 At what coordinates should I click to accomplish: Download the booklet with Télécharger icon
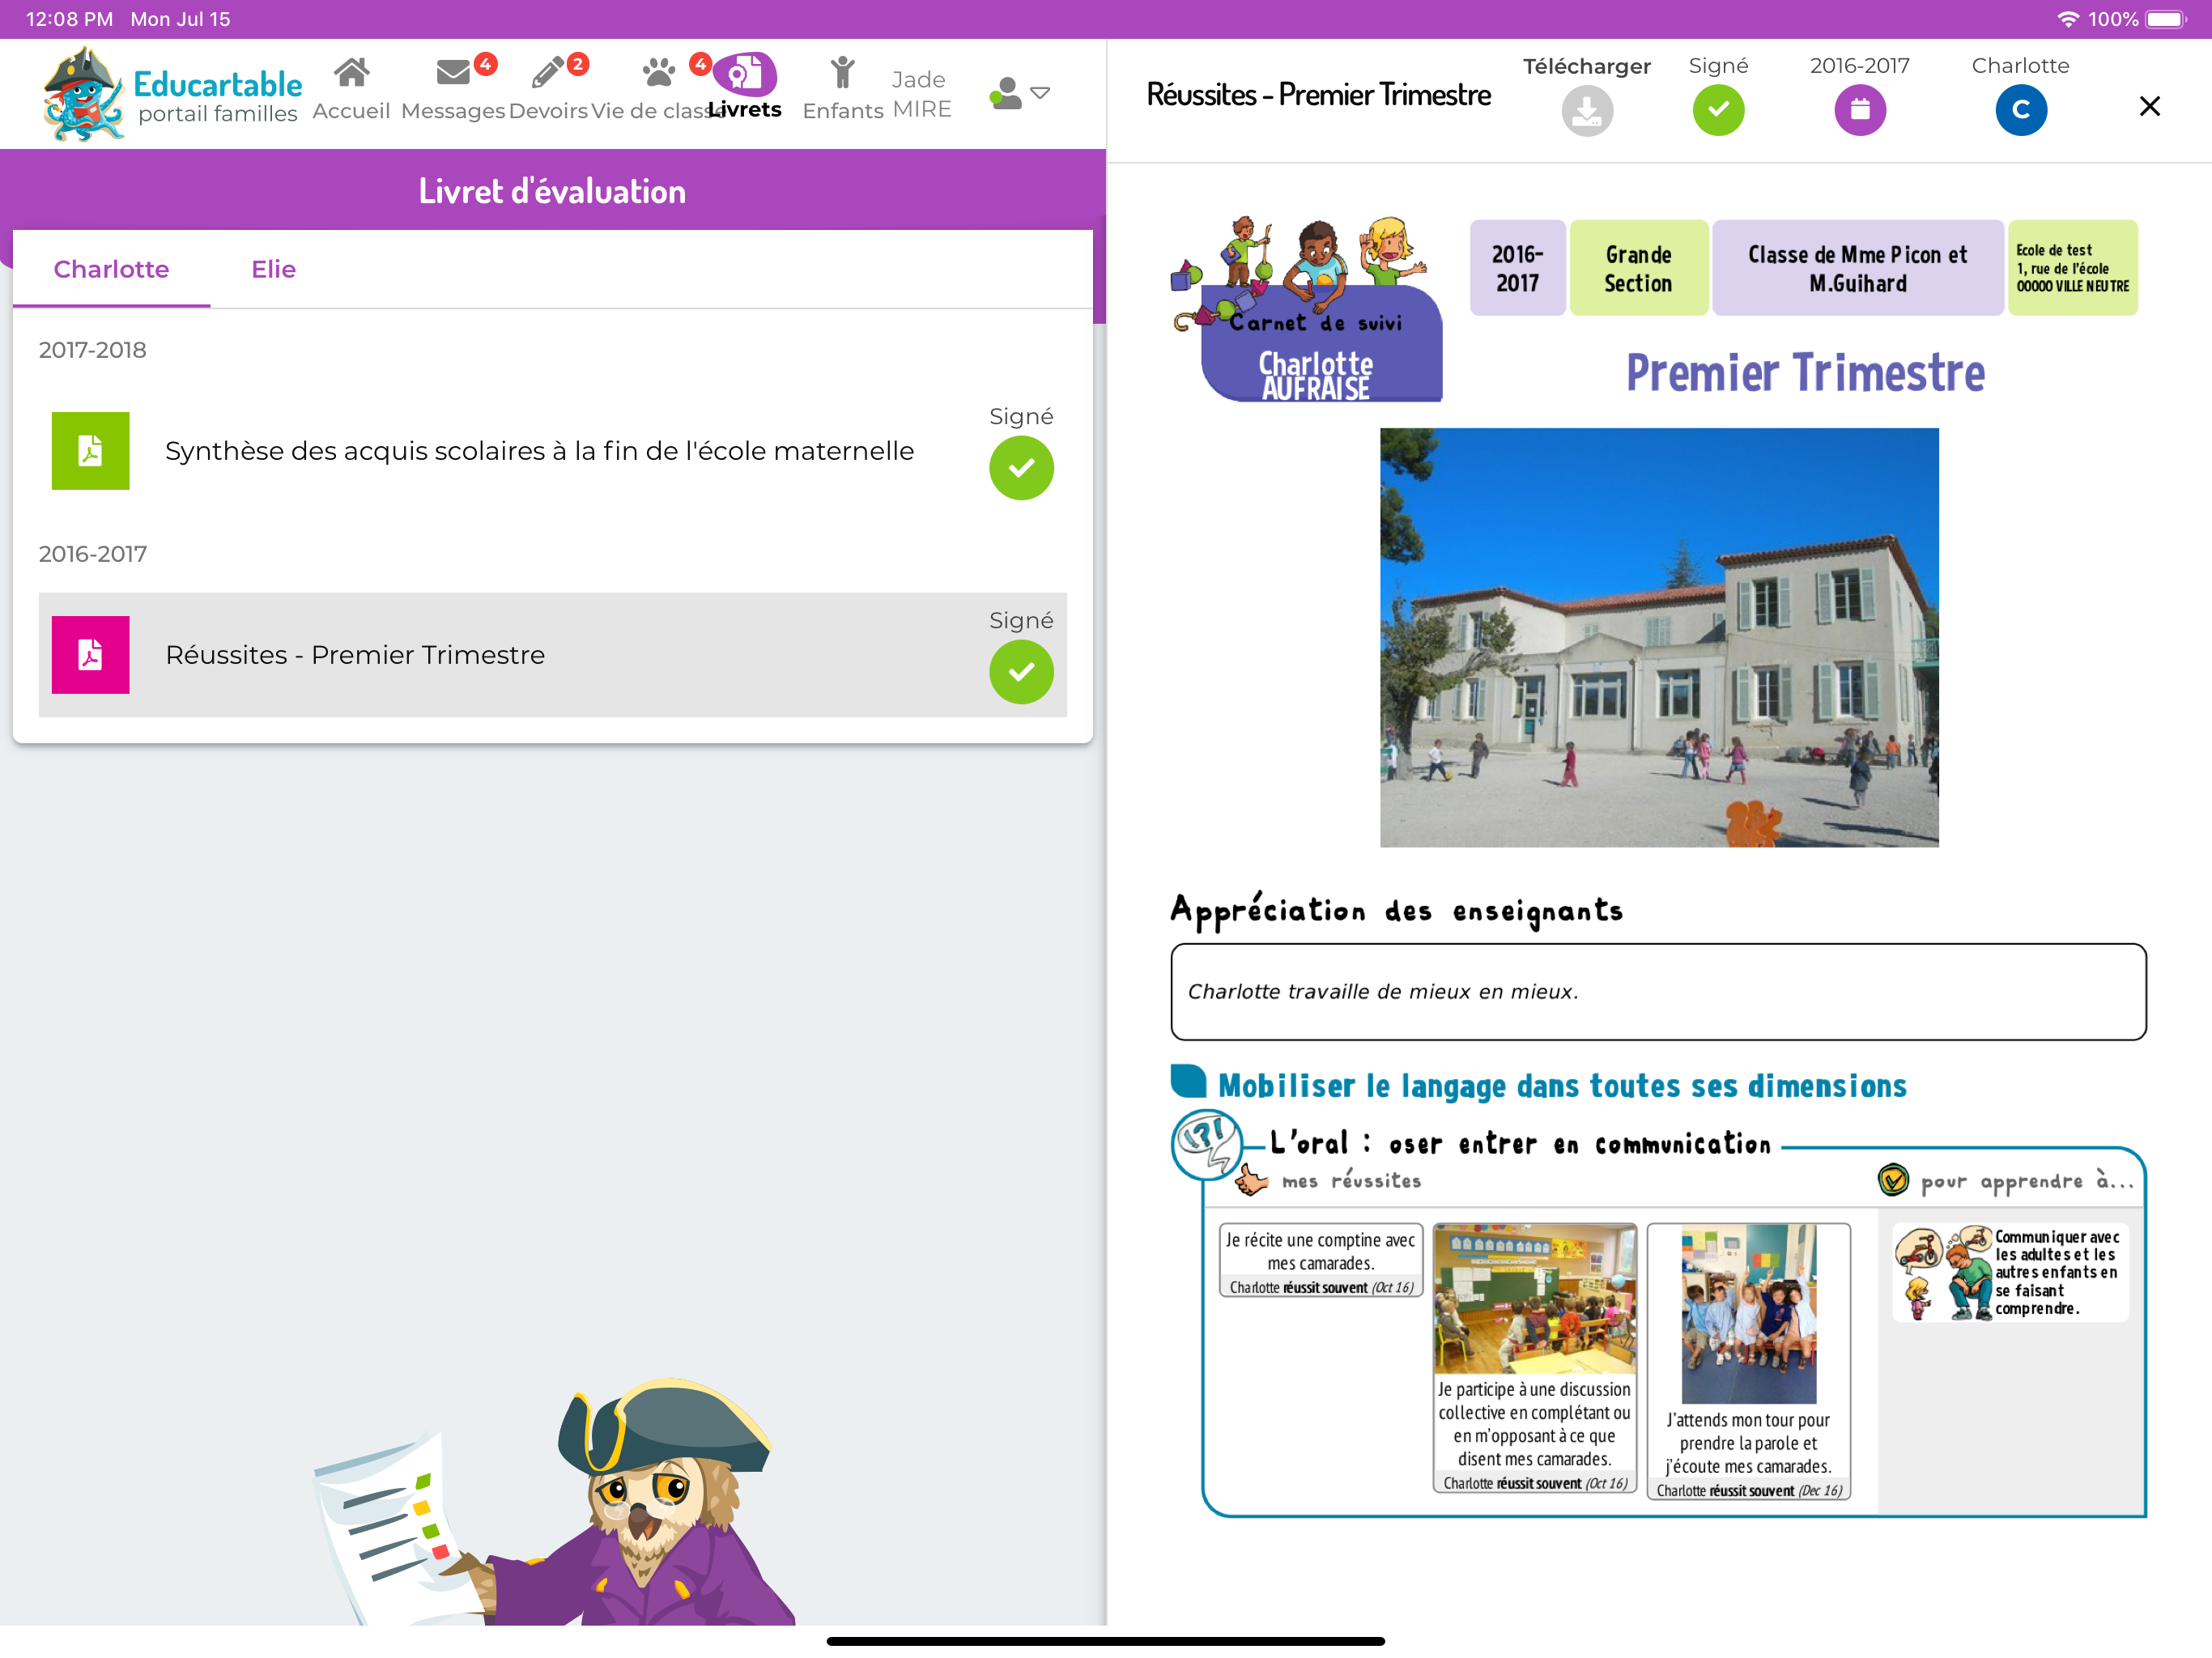click(1587, 110)
